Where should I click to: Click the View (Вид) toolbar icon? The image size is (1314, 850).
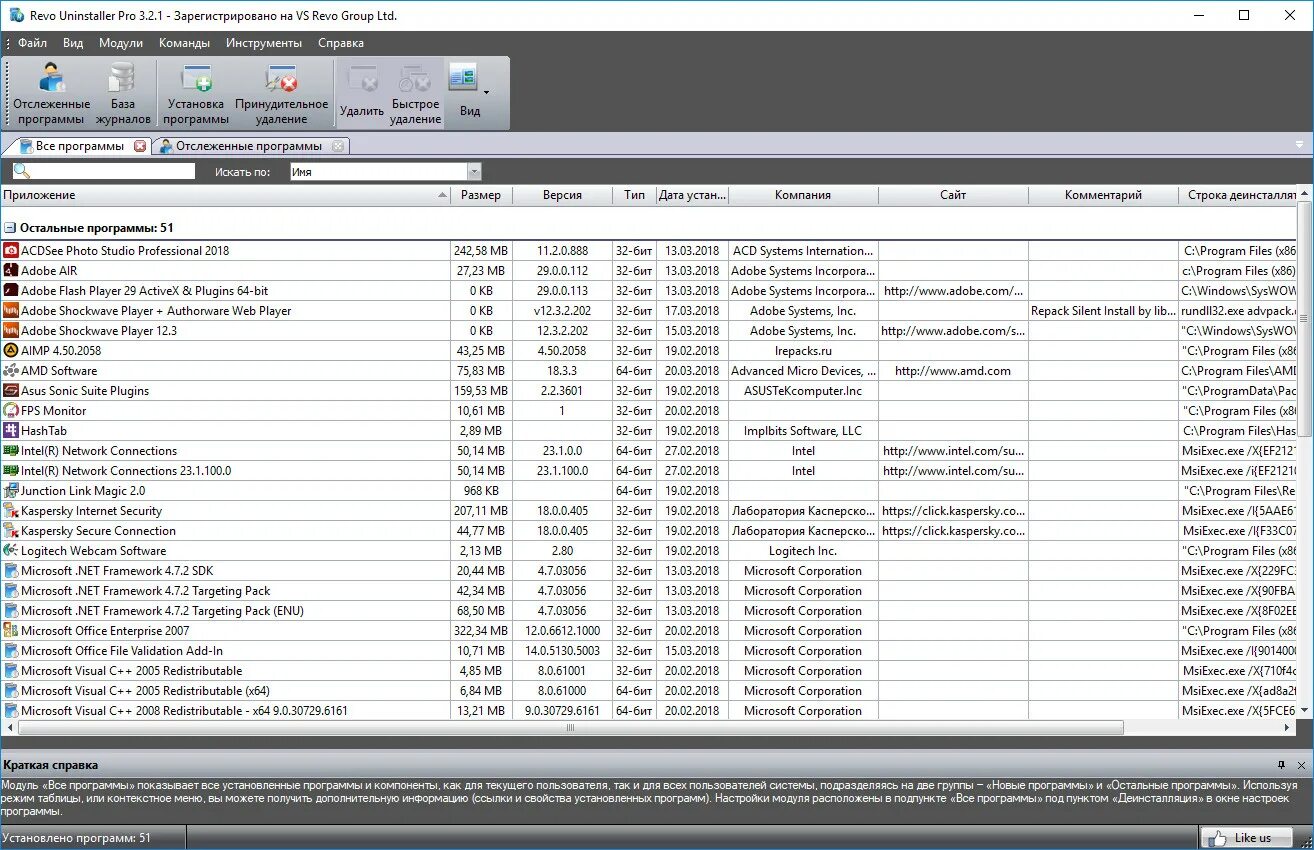(x=464, y=91)
